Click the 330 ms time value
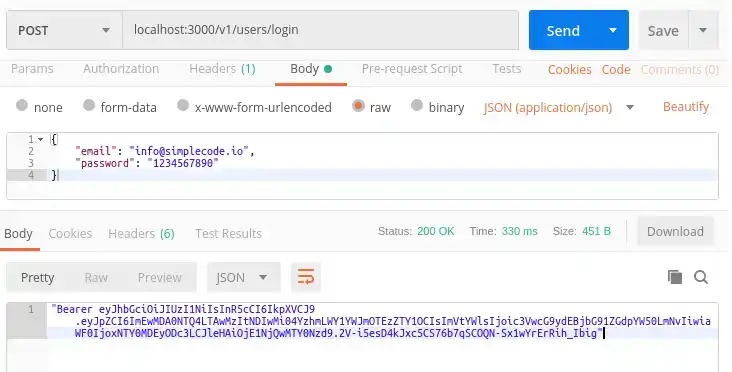The height and width of the screenshot is (372, 732). click(520, 232)
